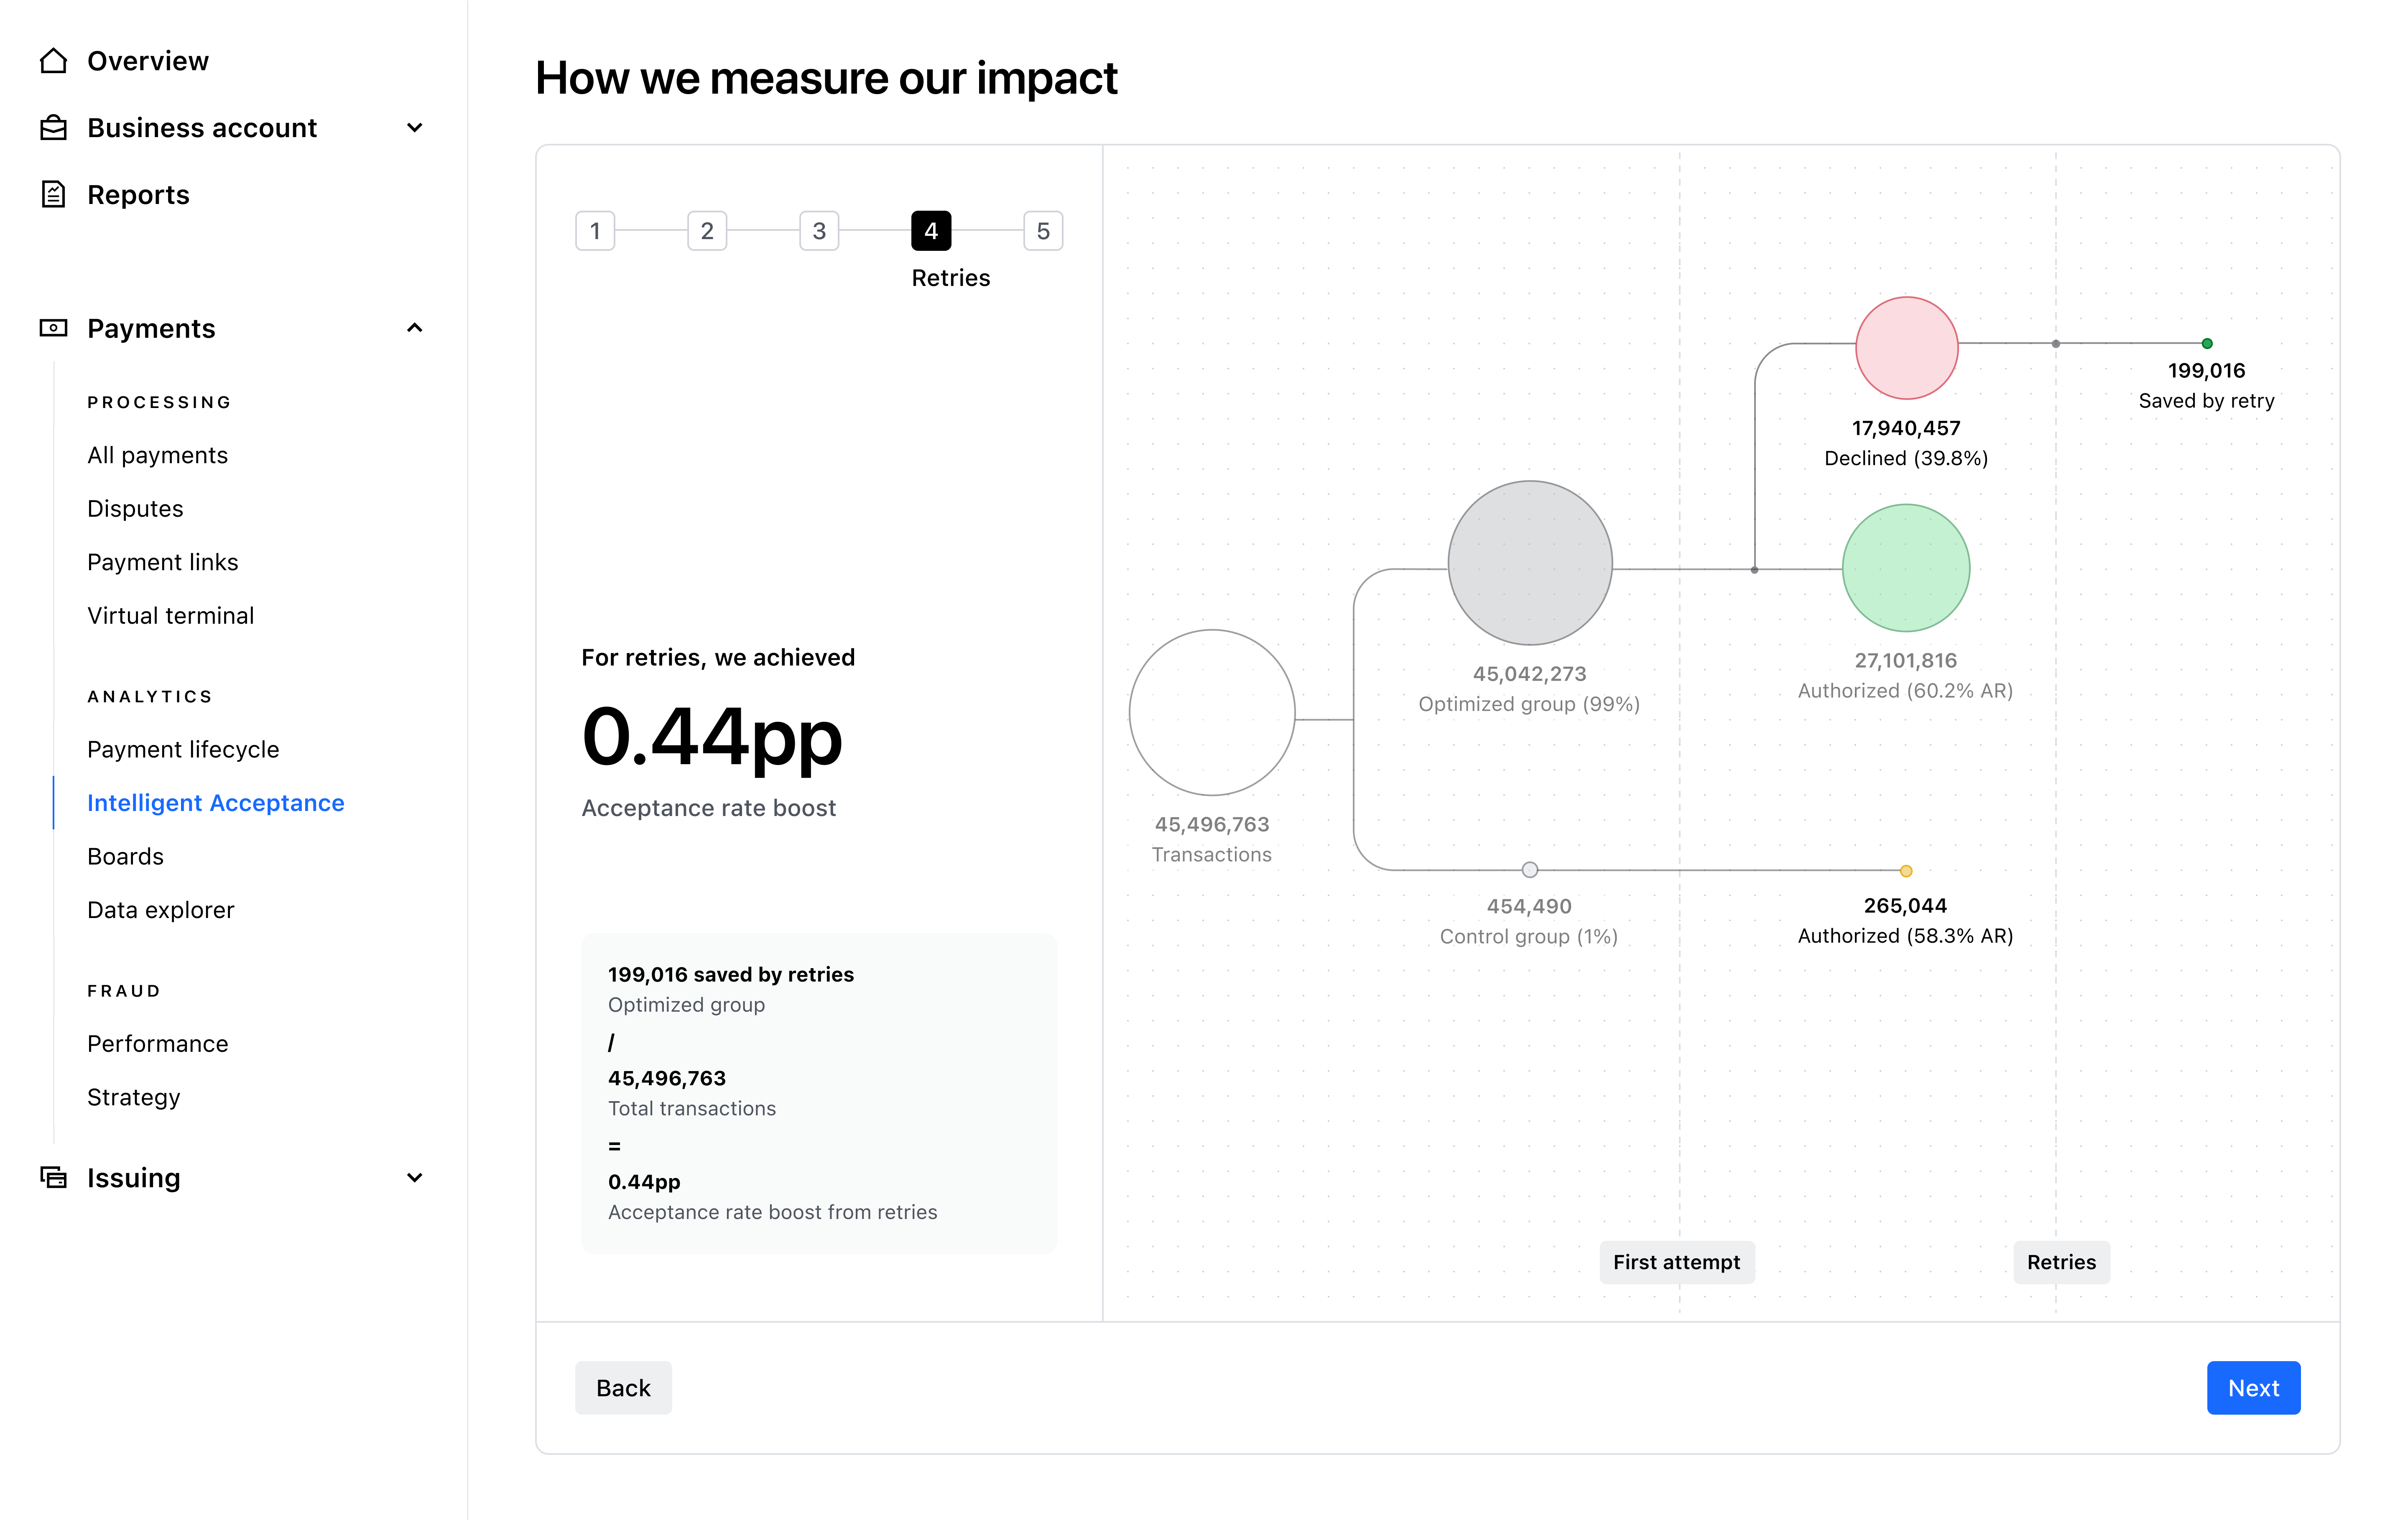Image resolution: width=2408 pixels, height=1520 pixels.
Task: Click '199,016 saved by retries' text
Action: (731, 975)
